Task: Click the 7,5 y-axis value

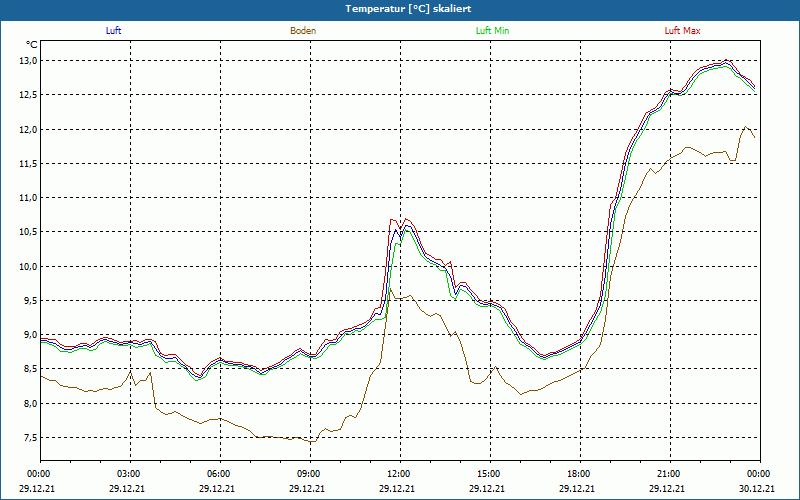Action: coord(31,438)
